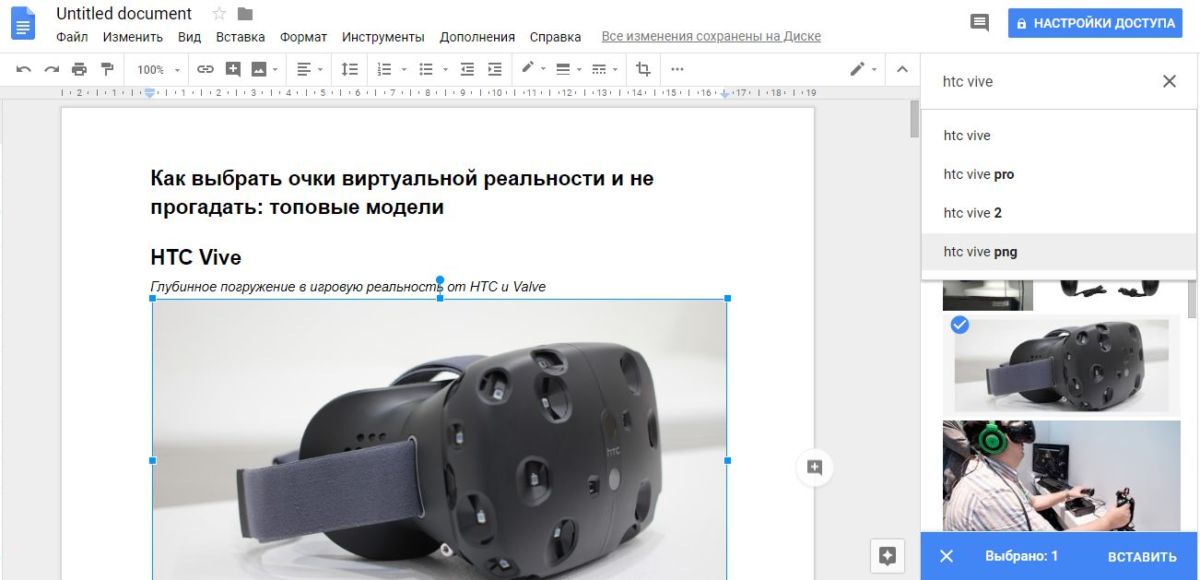Open the 100% zoom dropdown

tap(160, 70)
